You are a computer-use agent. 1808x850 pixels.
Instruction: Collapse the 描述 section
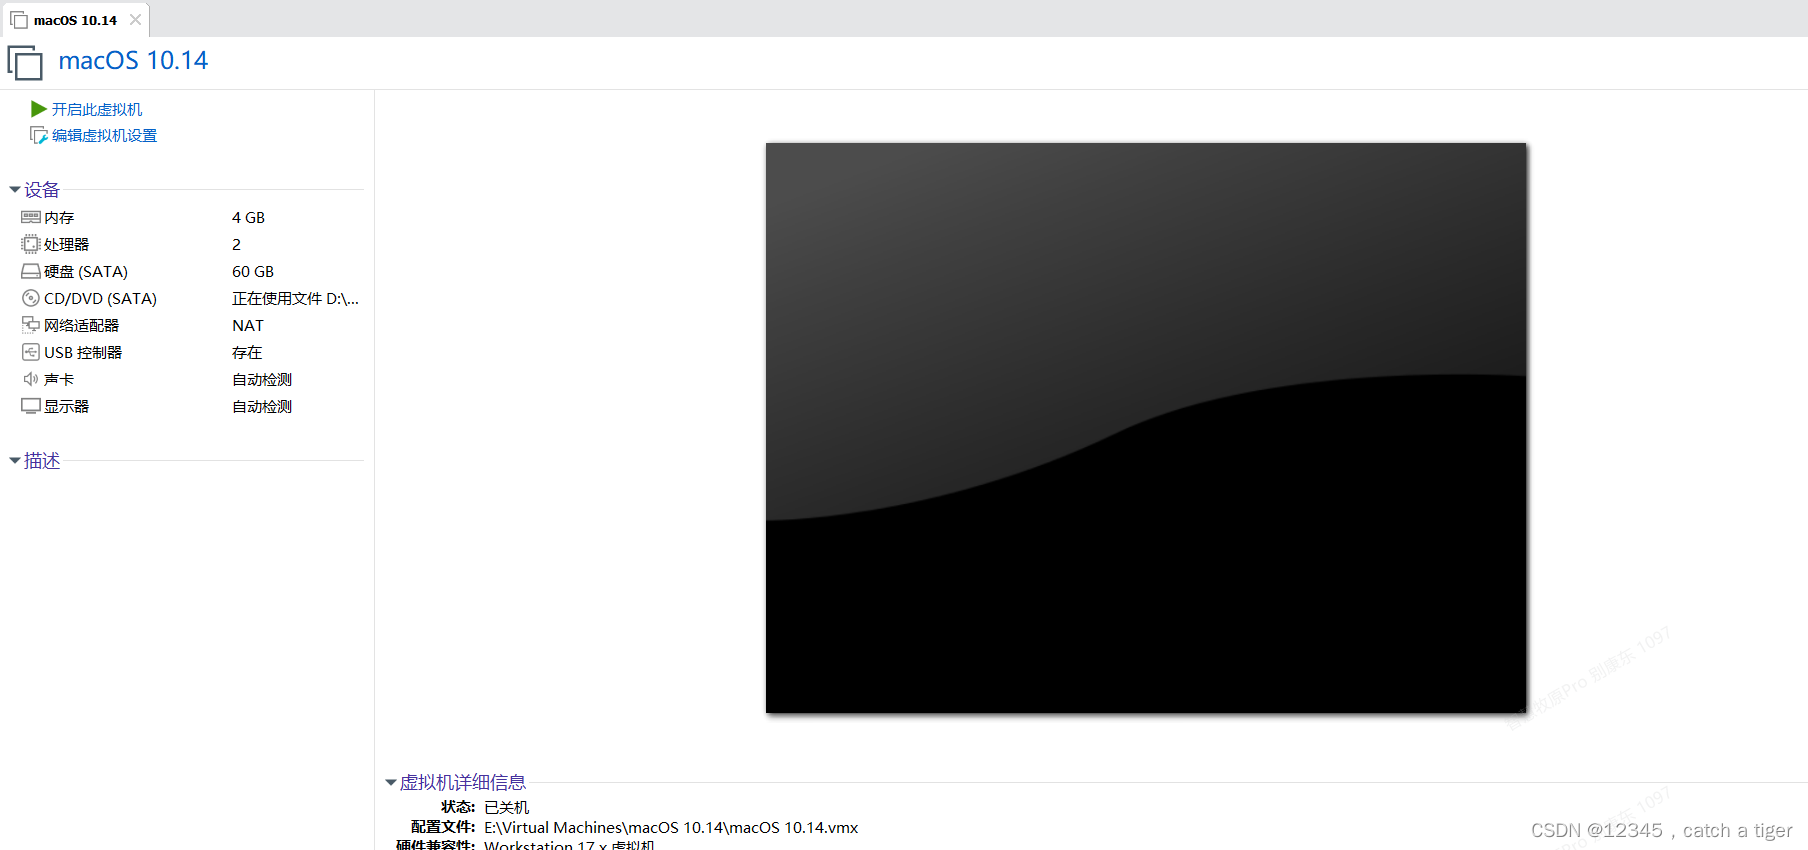(x=15, y=460)
